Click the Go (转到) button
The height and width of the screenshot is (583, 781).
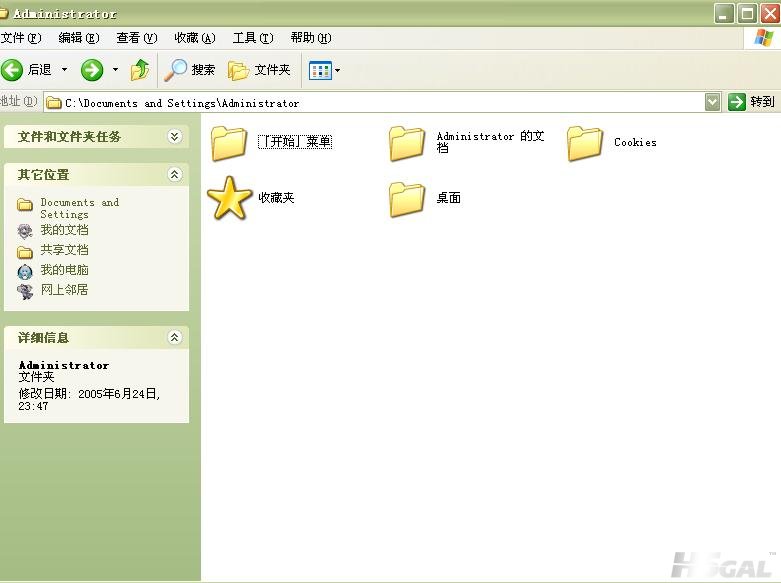(x=751, y=102)
